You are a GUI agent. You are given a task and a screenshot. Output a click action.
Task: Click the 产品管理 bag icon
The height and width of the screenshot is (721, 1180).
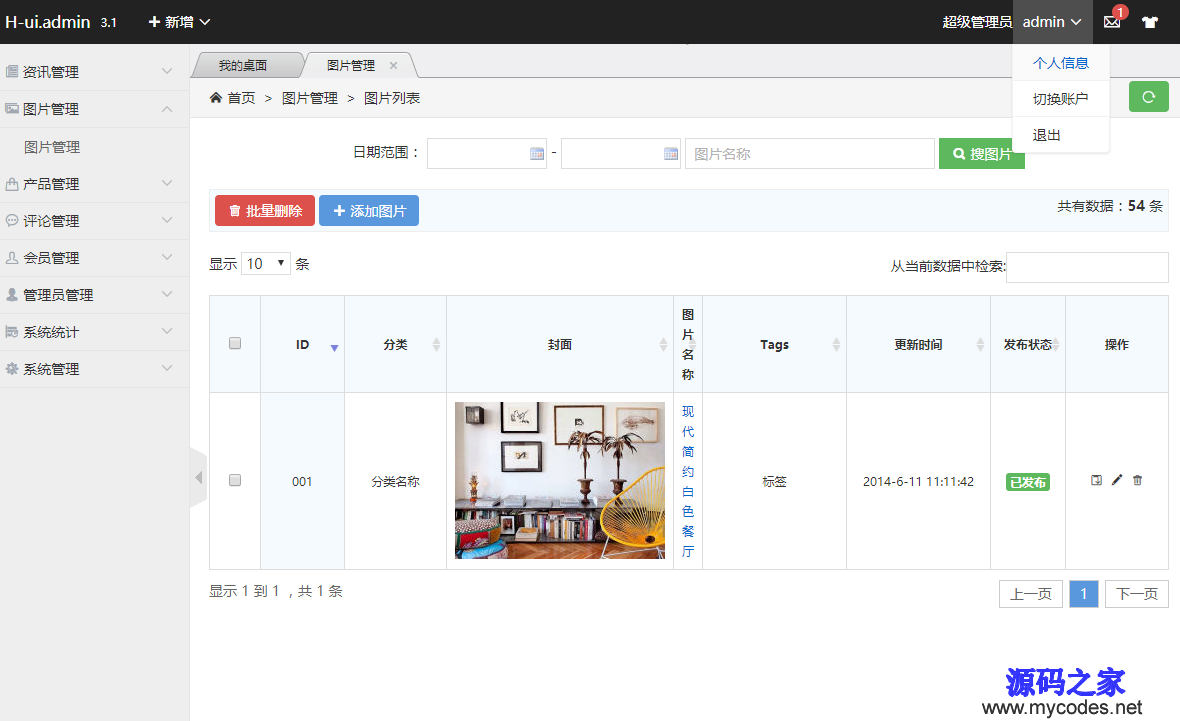click(12, 184)
